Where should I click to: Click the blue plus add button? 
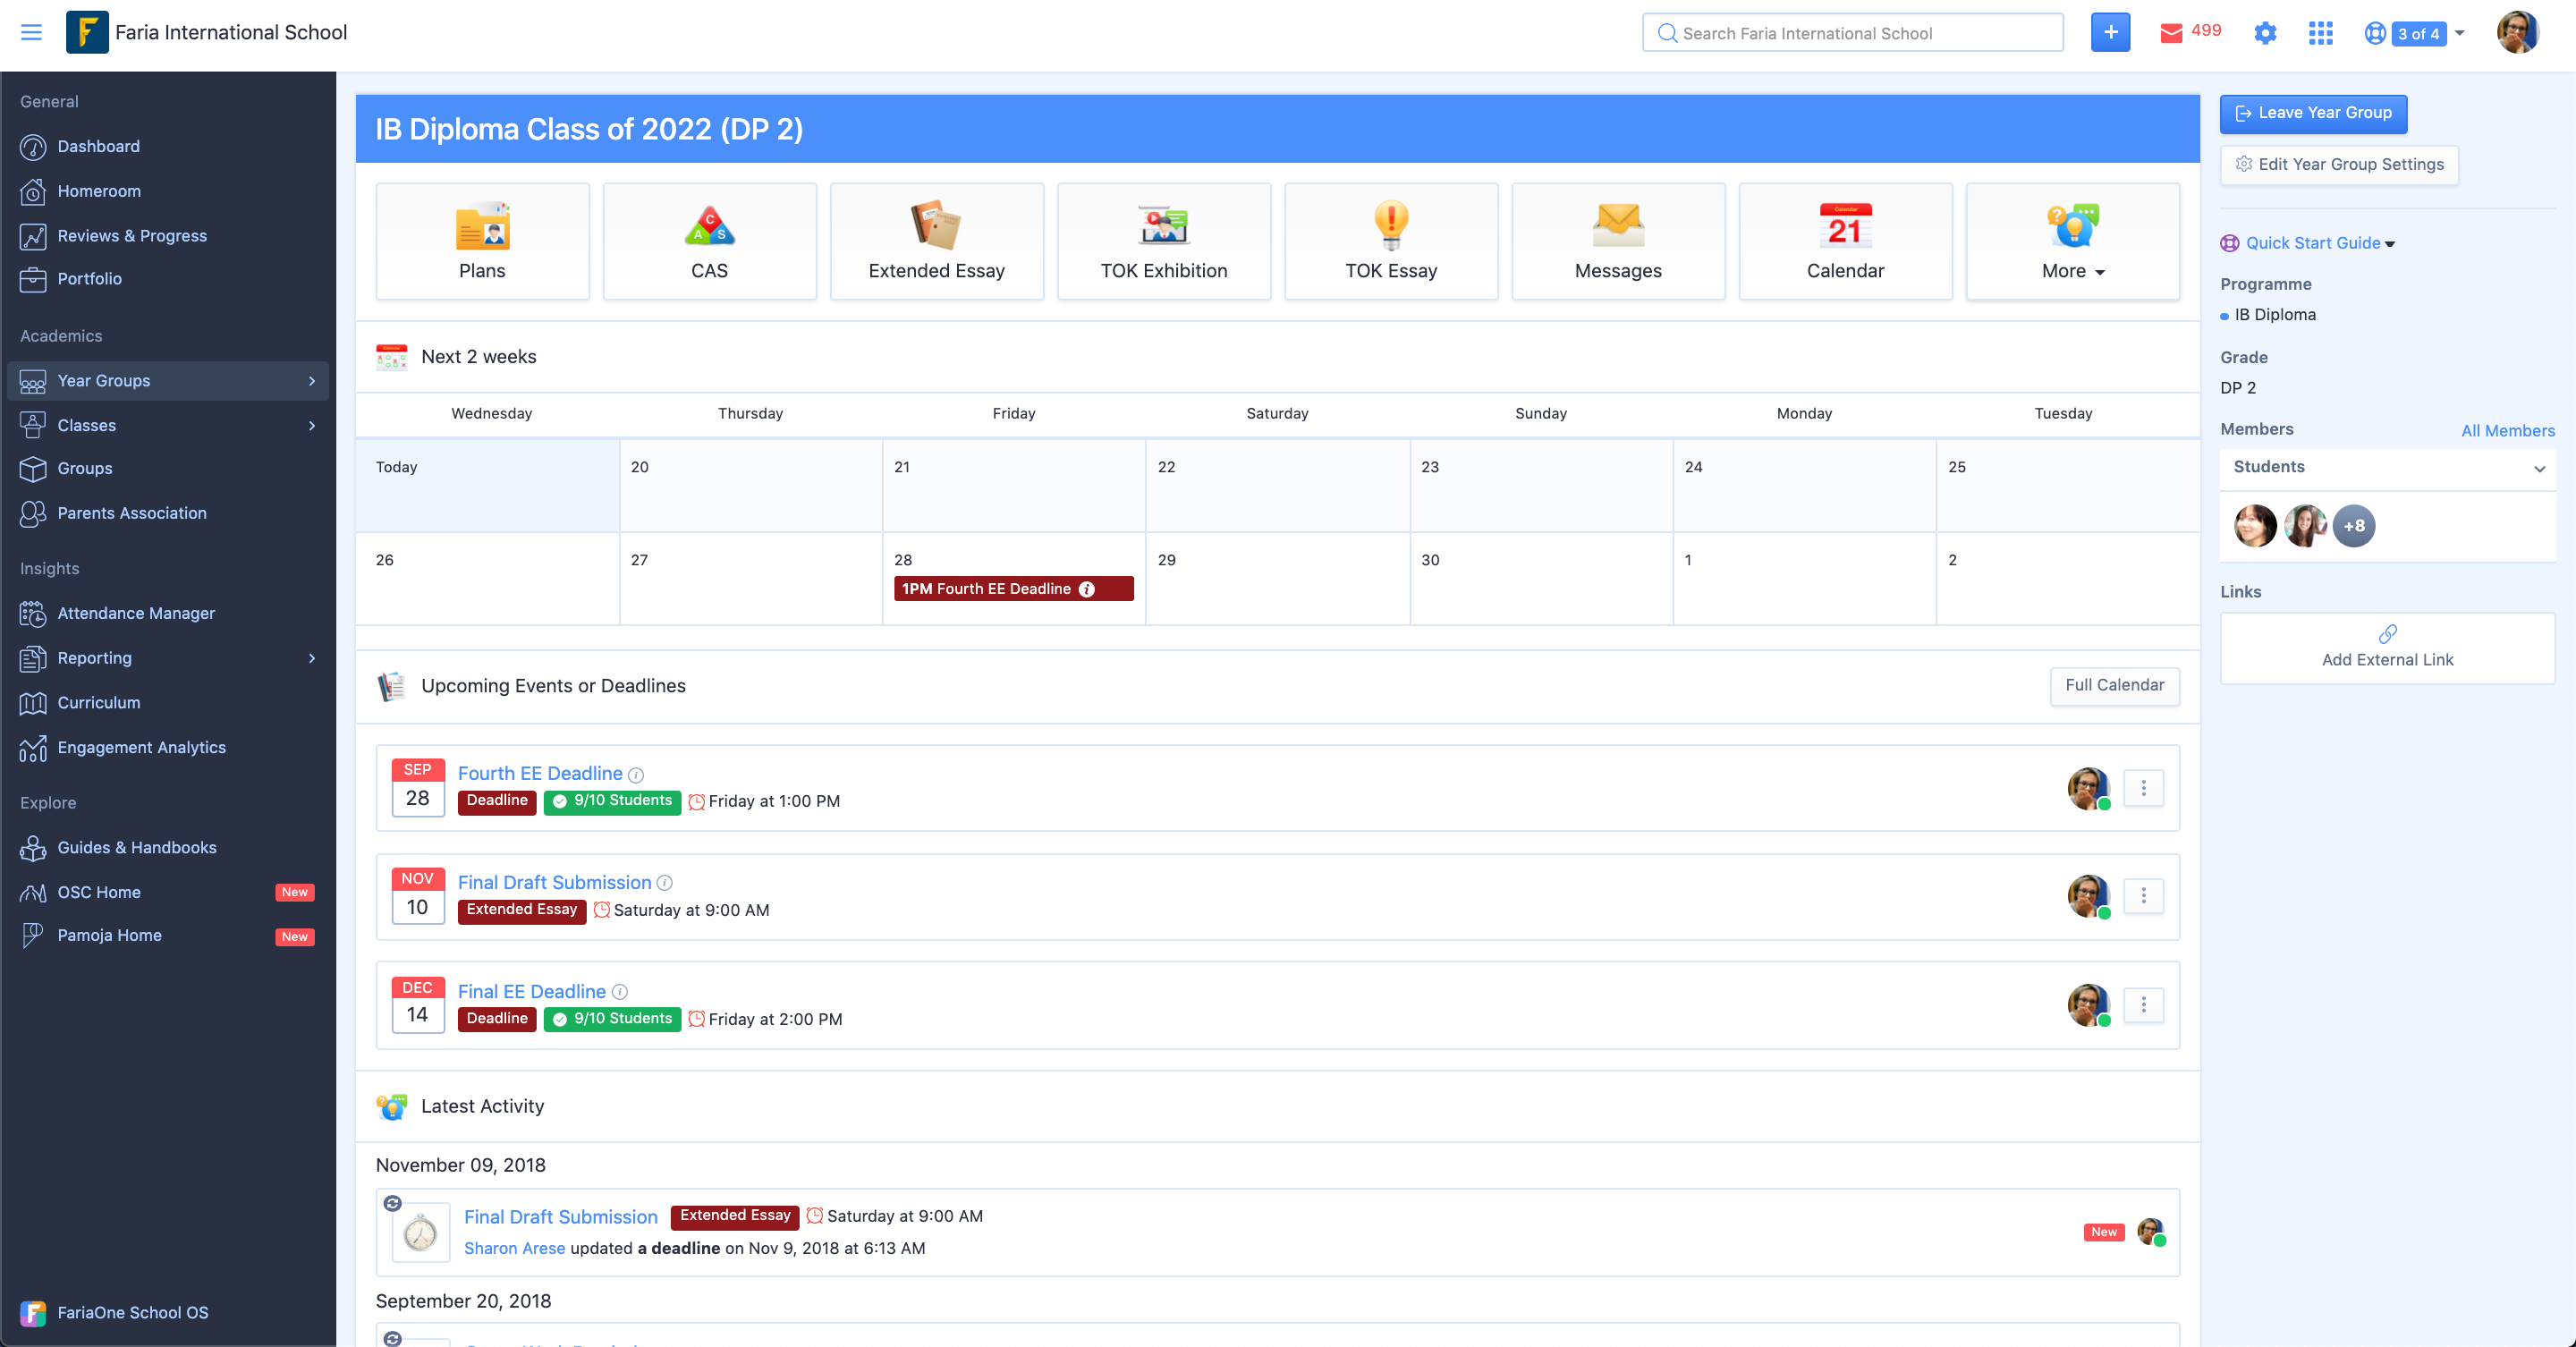click(2110, 32)
